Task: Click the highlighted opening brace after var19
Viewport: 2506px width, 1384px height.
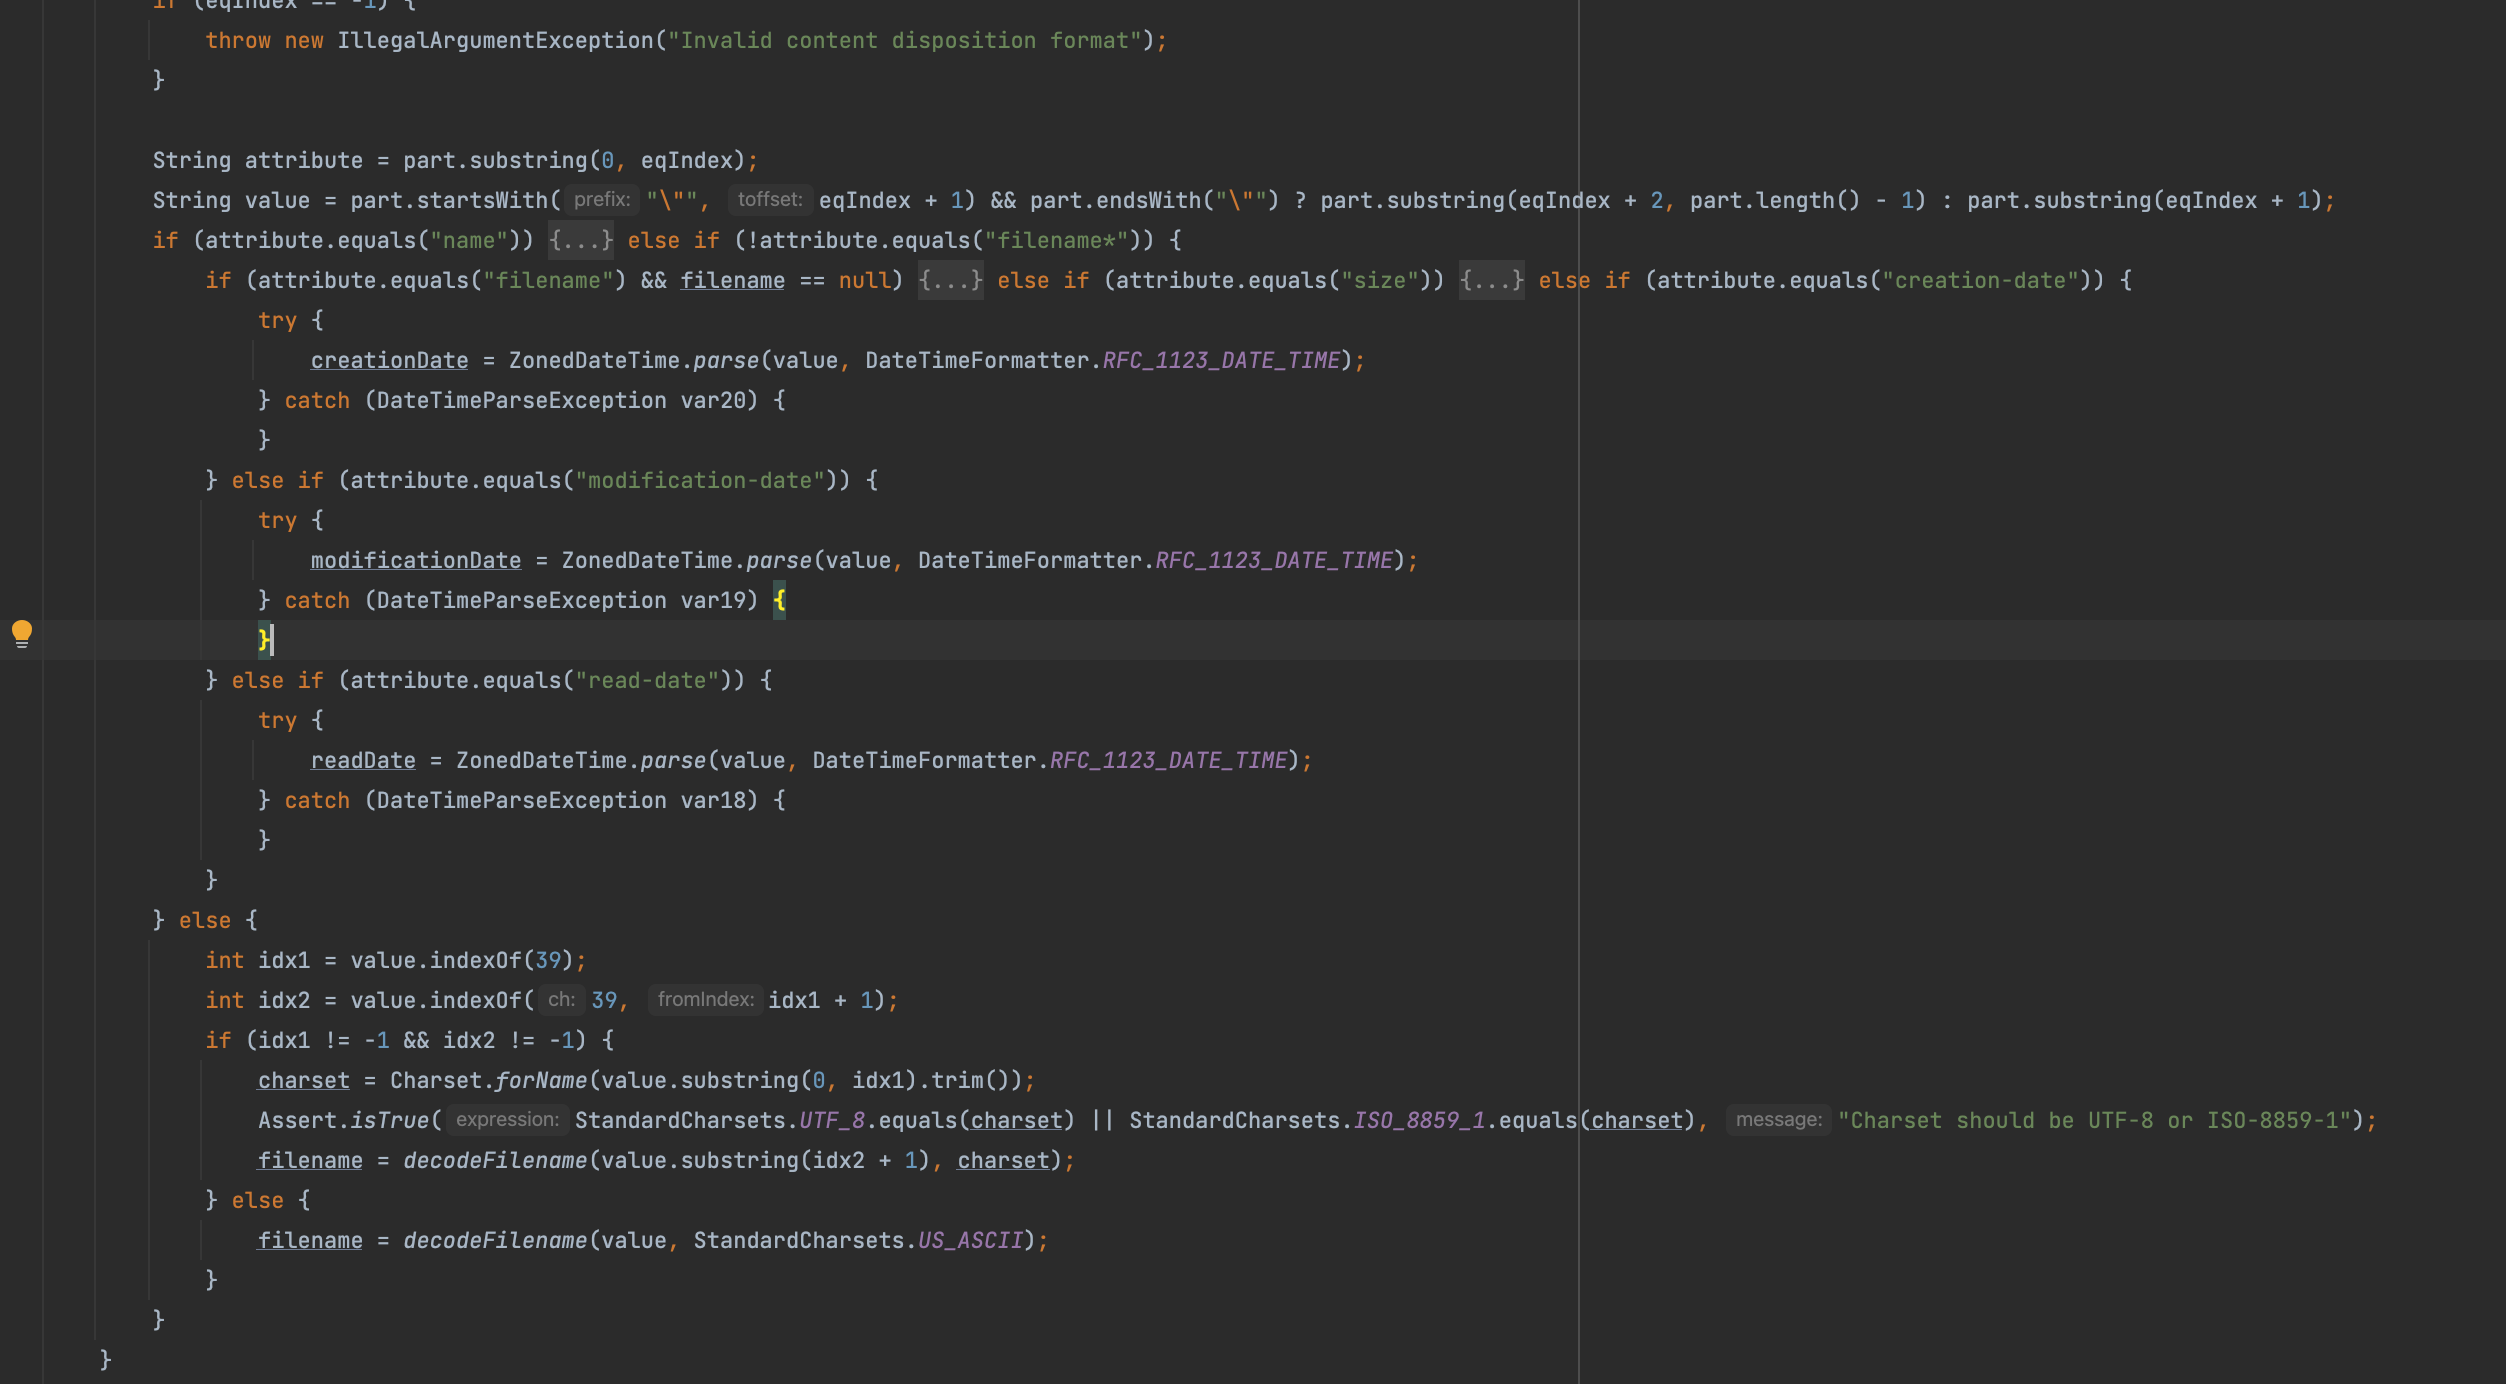Action: click(780, 601)
